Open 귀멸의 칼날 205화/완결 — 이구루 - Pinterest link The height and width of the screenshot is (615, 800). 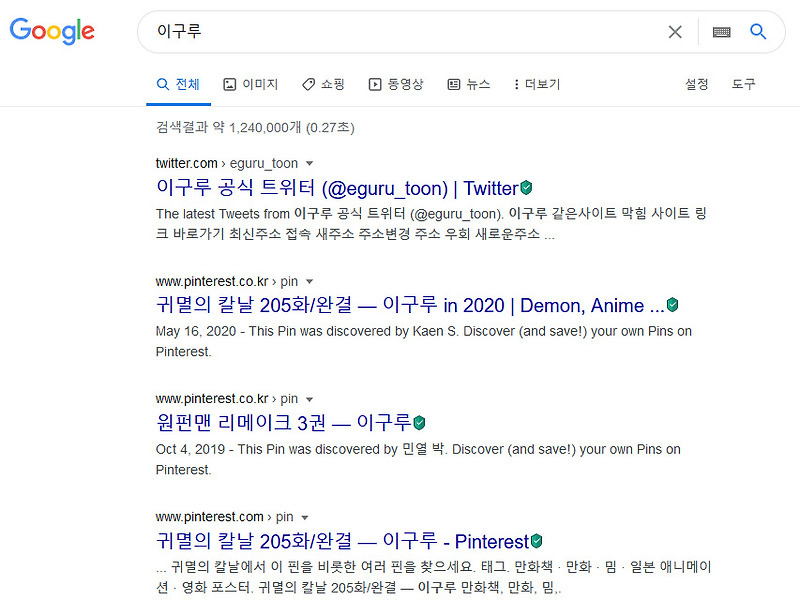tap(342, 541)
